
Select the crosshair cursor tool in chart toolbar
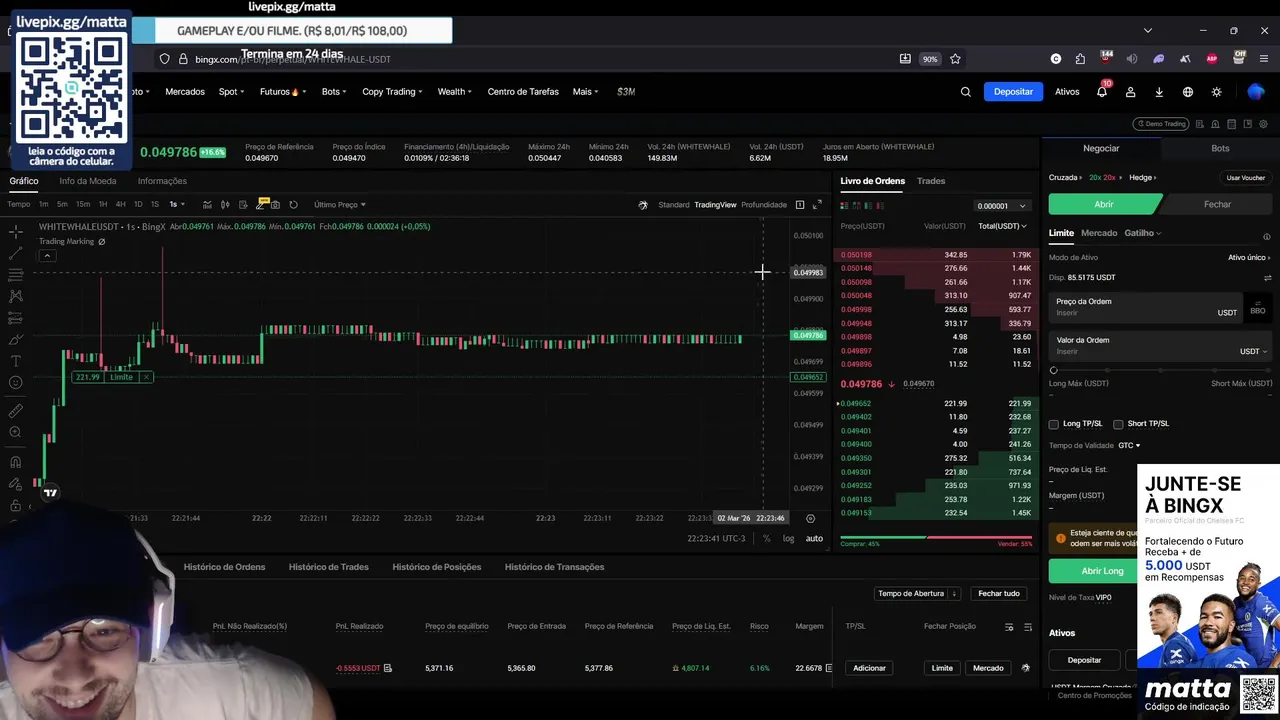pyautogui.click(x=16, y=231)
